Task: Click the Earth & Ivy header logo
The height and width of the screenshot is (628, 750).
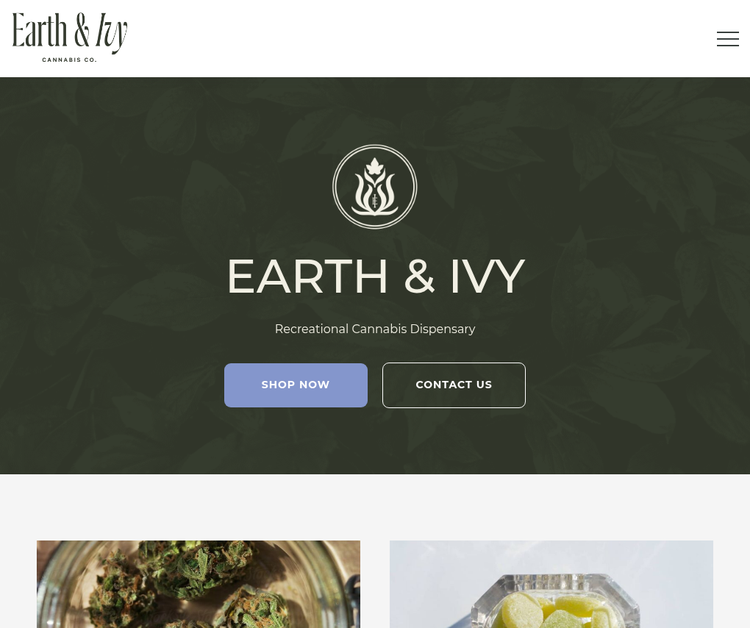Action: [x=70, y=37]
